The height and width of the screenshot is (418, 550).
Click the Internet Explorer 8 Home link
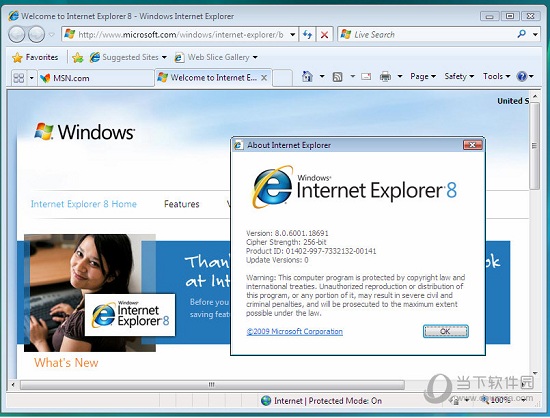tap(83, 204)
